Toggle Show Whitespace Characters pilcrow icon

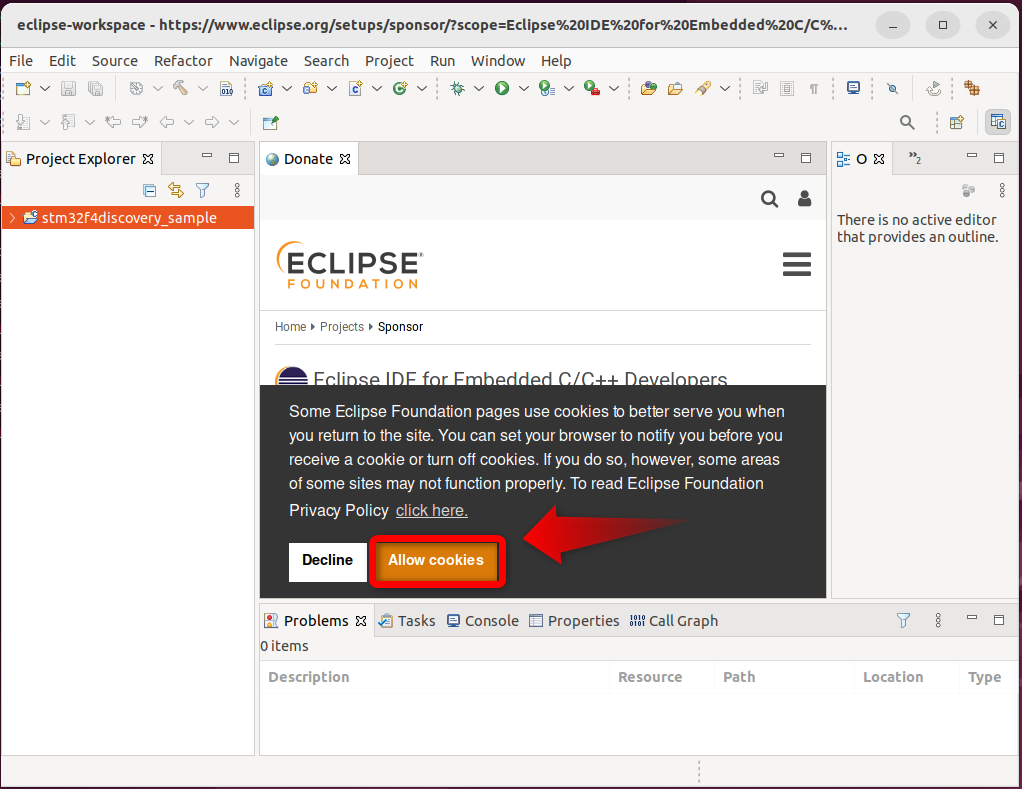(x=814, y=88)
